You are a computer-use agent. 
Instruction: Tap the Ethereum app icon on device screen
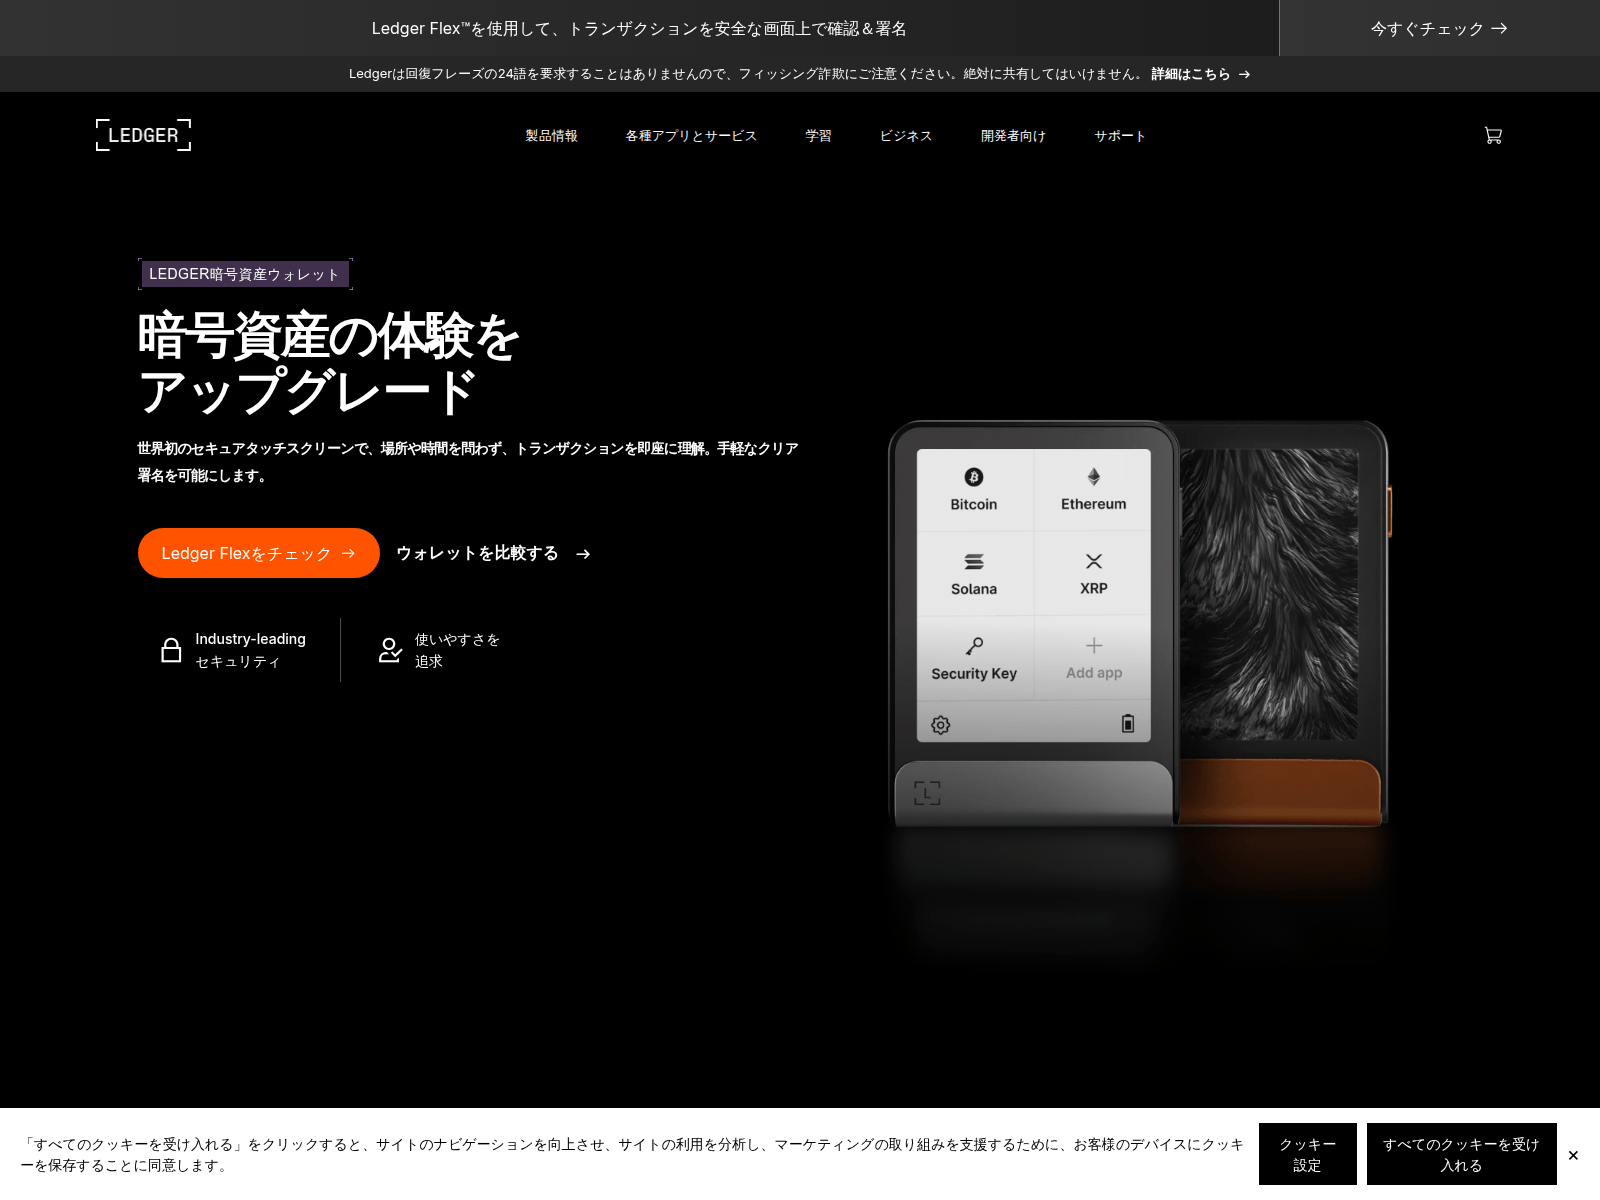pos(1094,477)
